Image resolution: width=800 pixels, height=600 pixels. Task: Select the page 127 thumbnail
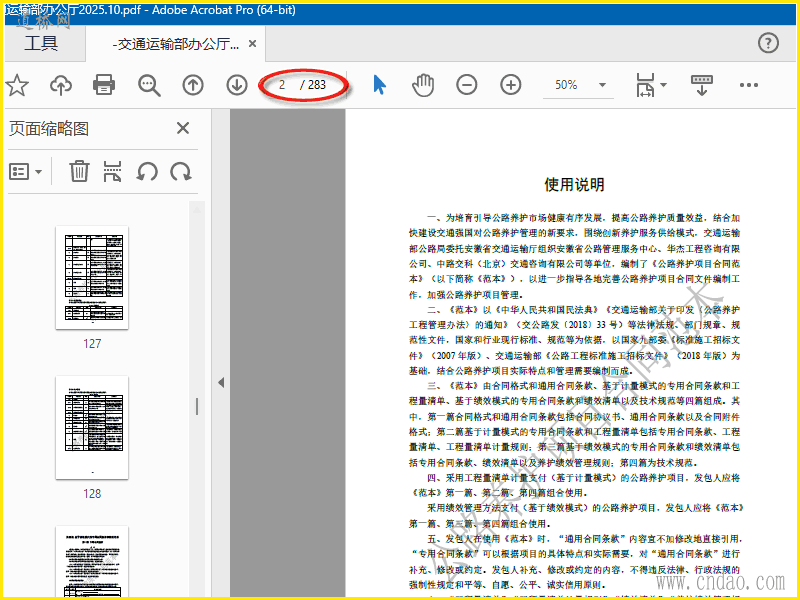click(x=92, y=278)
